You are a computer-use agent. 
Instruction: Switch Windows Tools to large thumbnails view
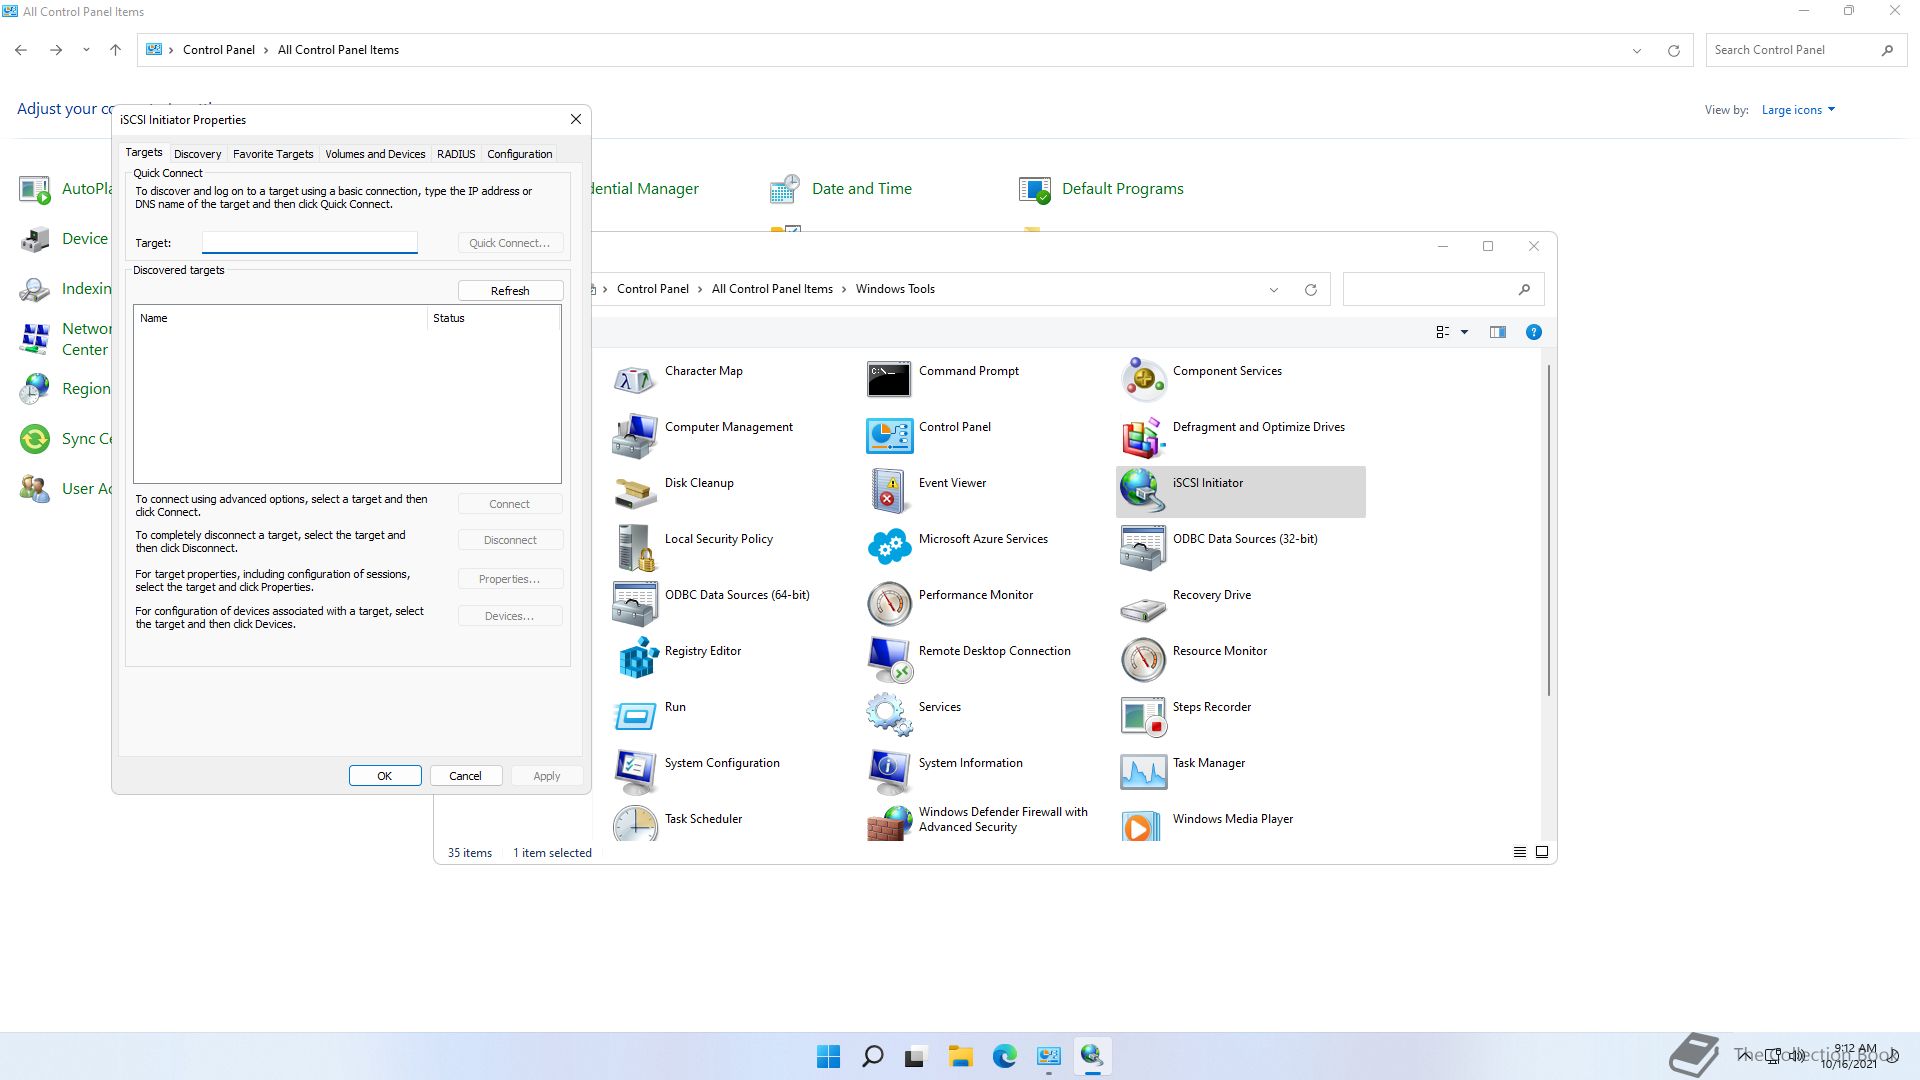point(1542,852)
